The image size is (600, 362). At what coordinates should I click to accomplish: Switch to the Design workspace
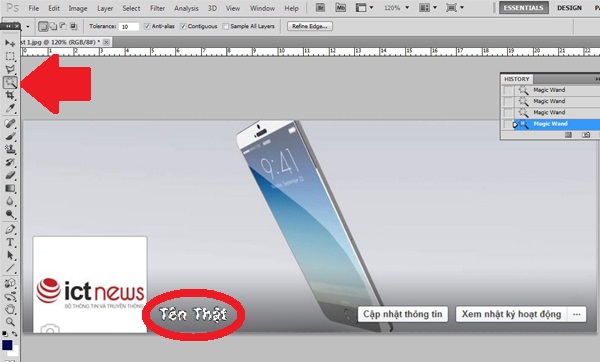tap(569, 8)
